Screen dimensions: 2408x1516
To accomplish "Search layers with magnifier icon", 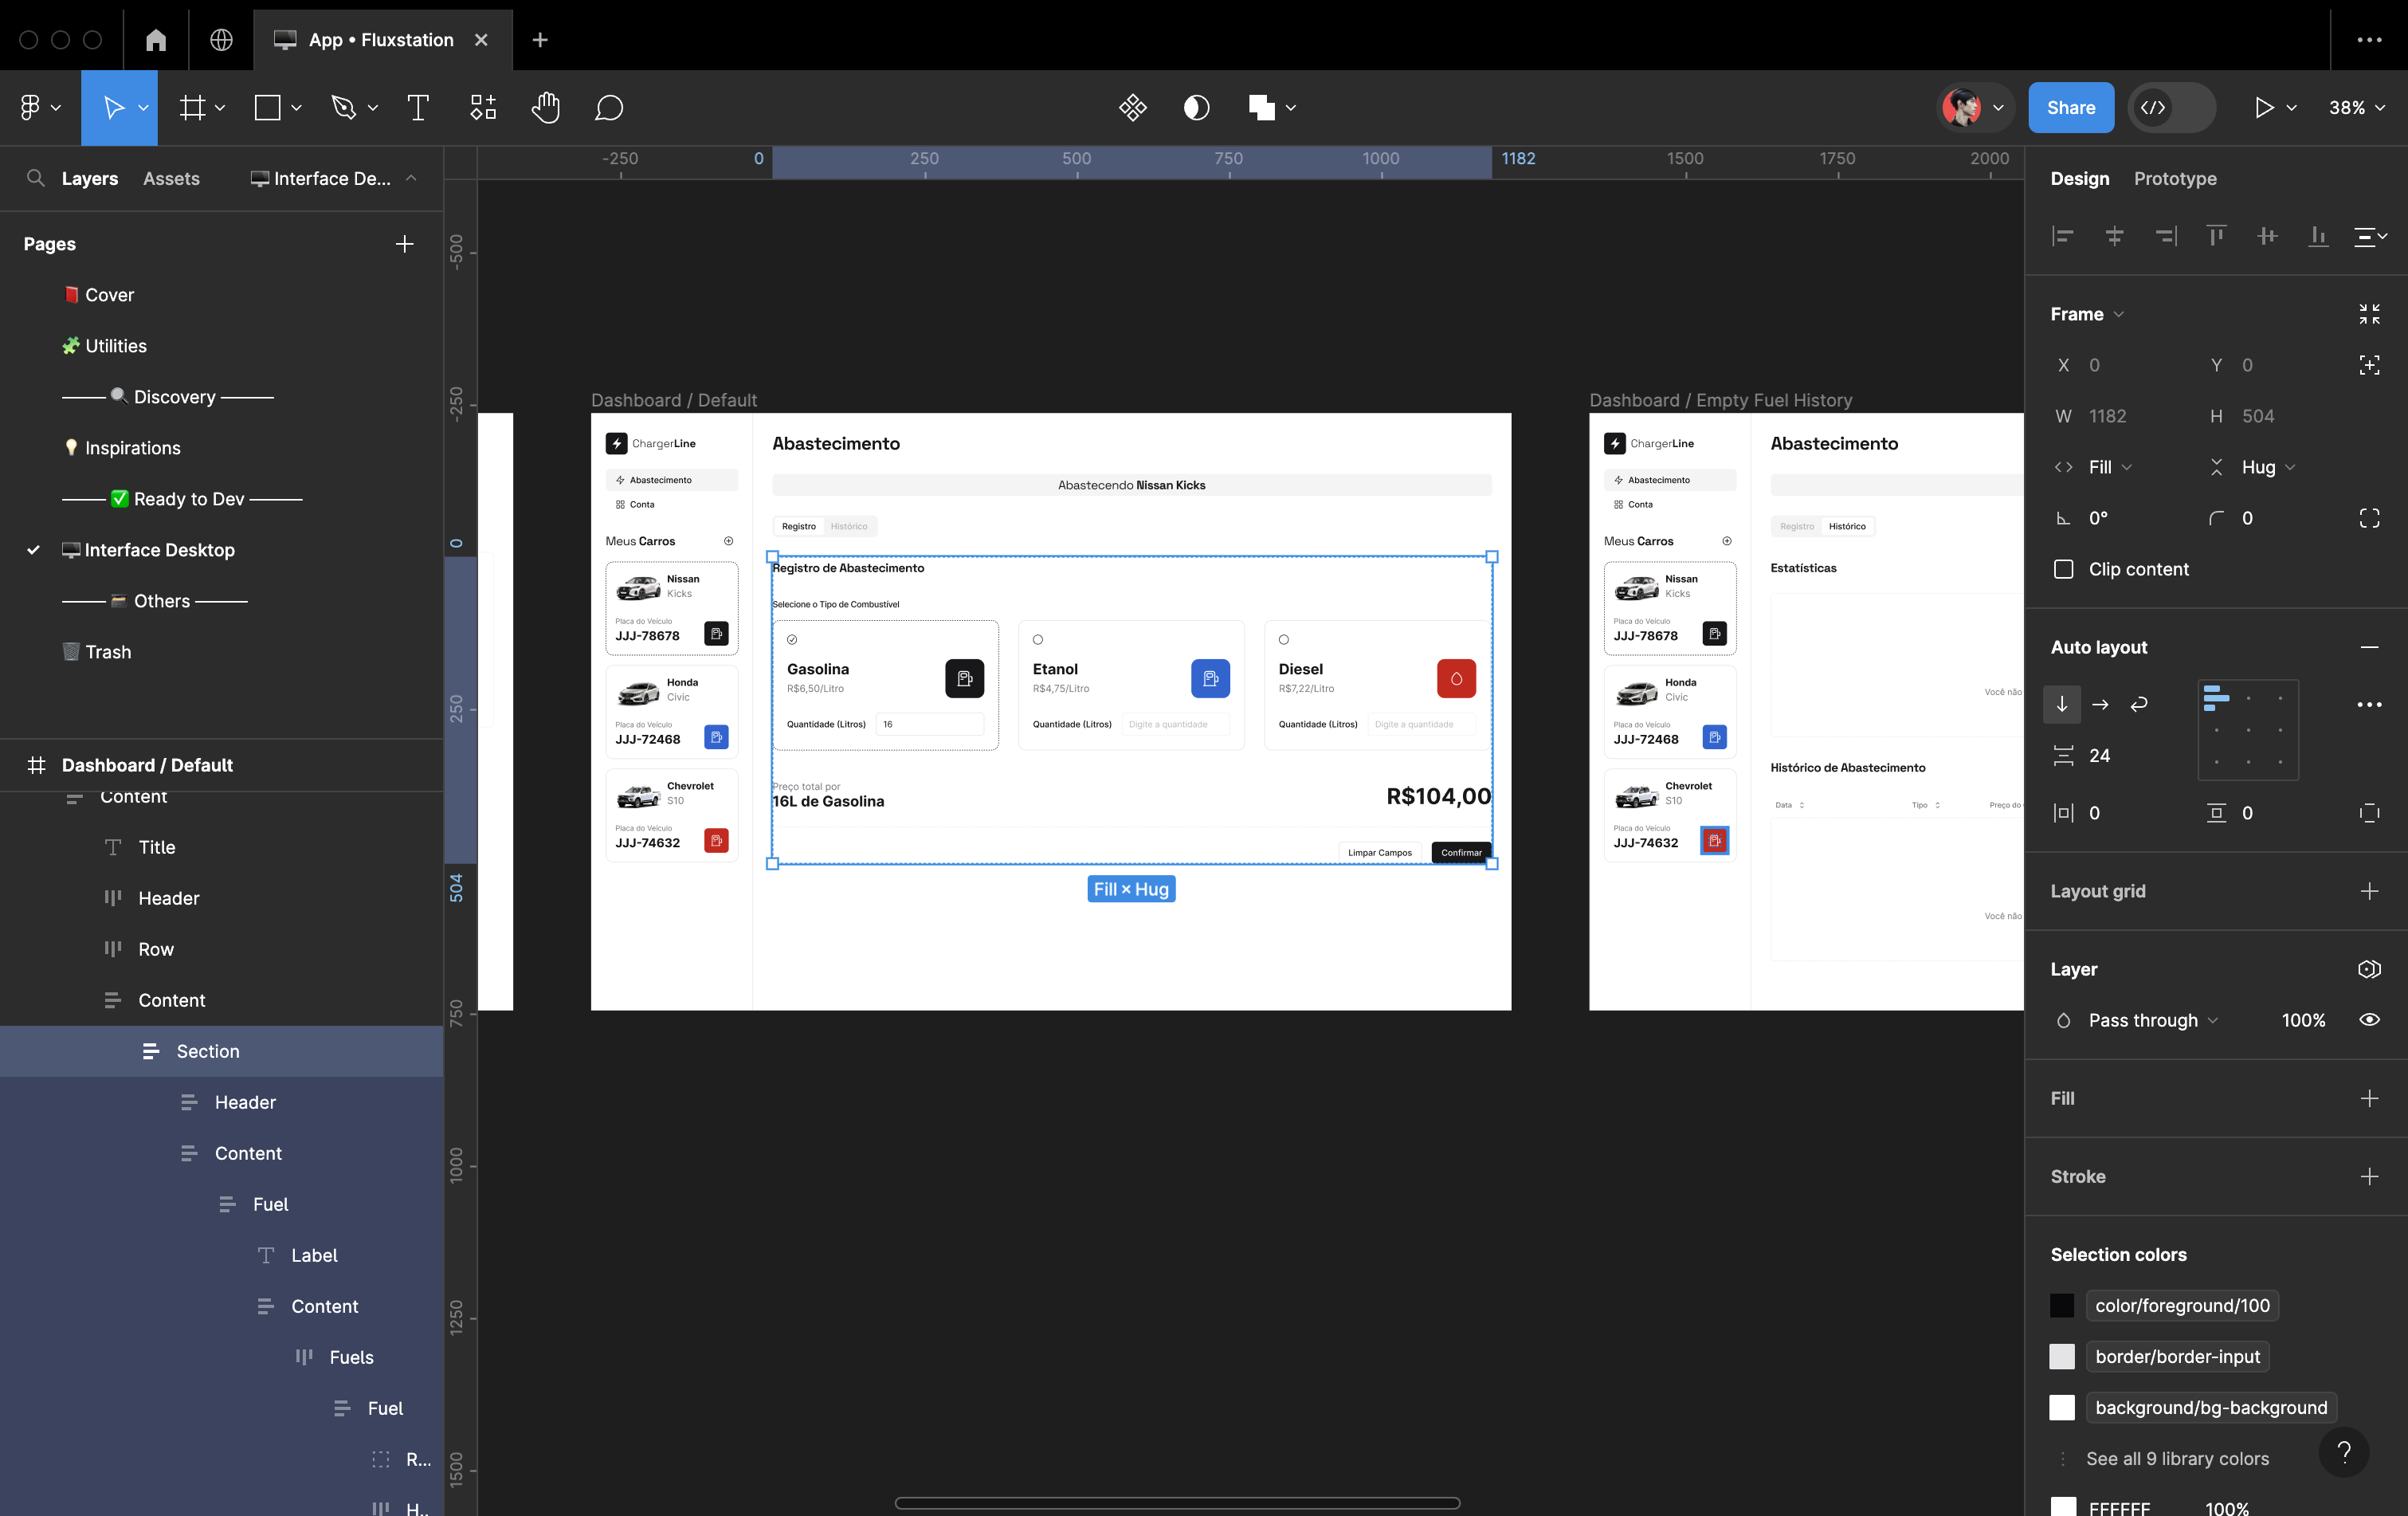I will [36, 178].
